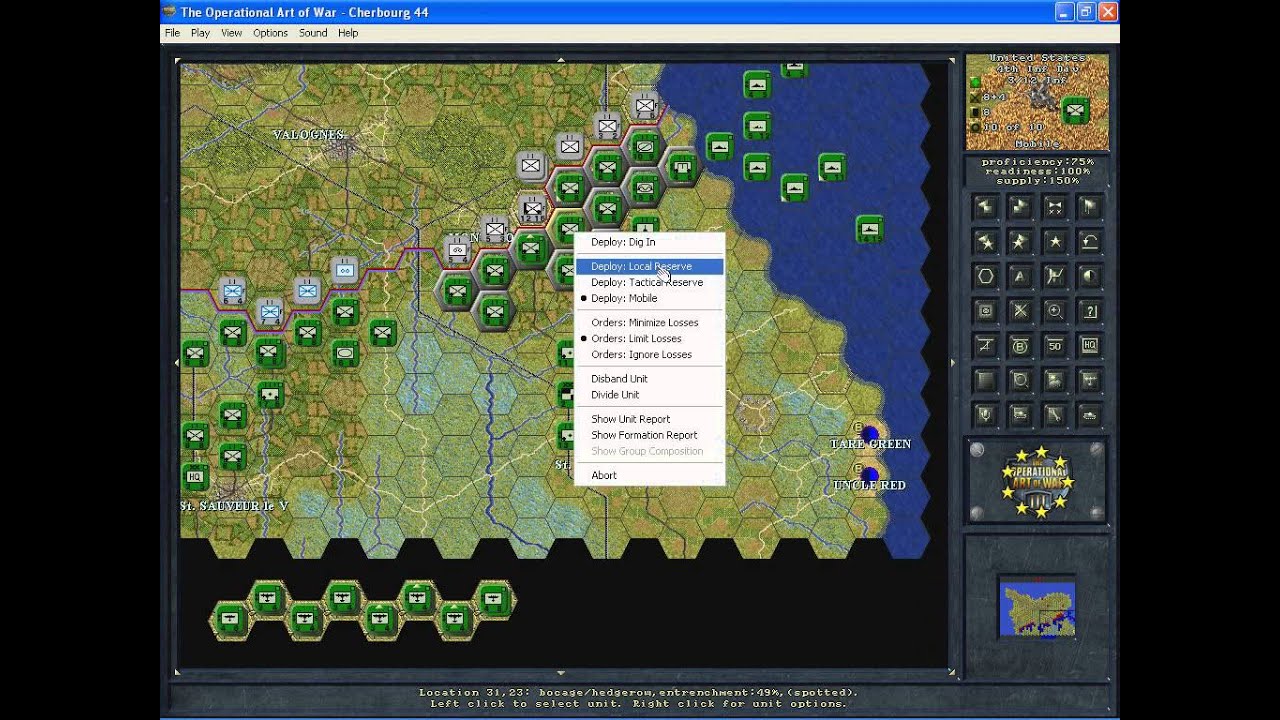The height and width of the screenshot is (720, 1280).
Task: Click the tank icon in the bottom row
Action: click(1090, 415)
